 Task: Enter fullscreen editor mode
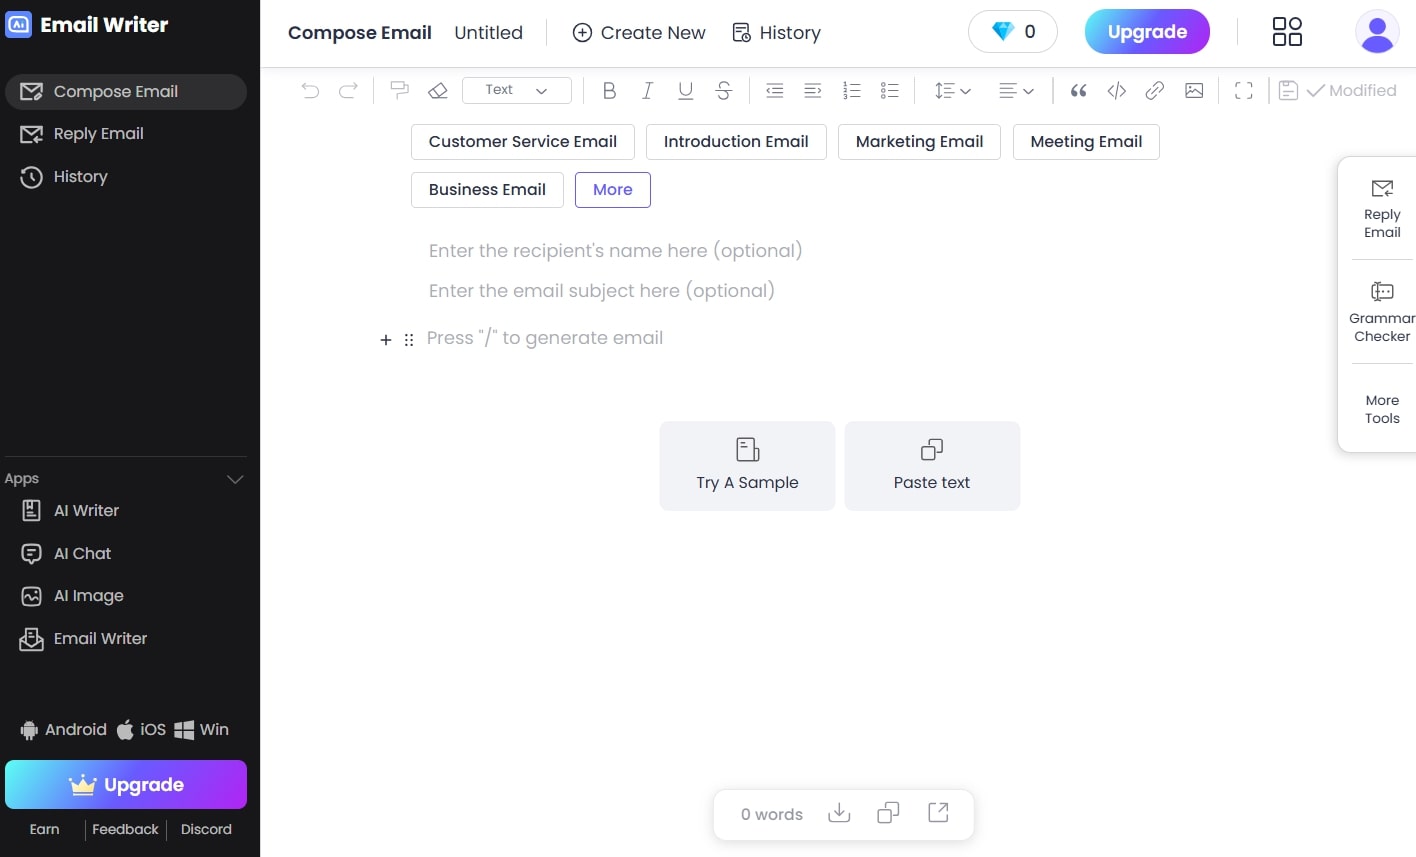pos(1244,91)
